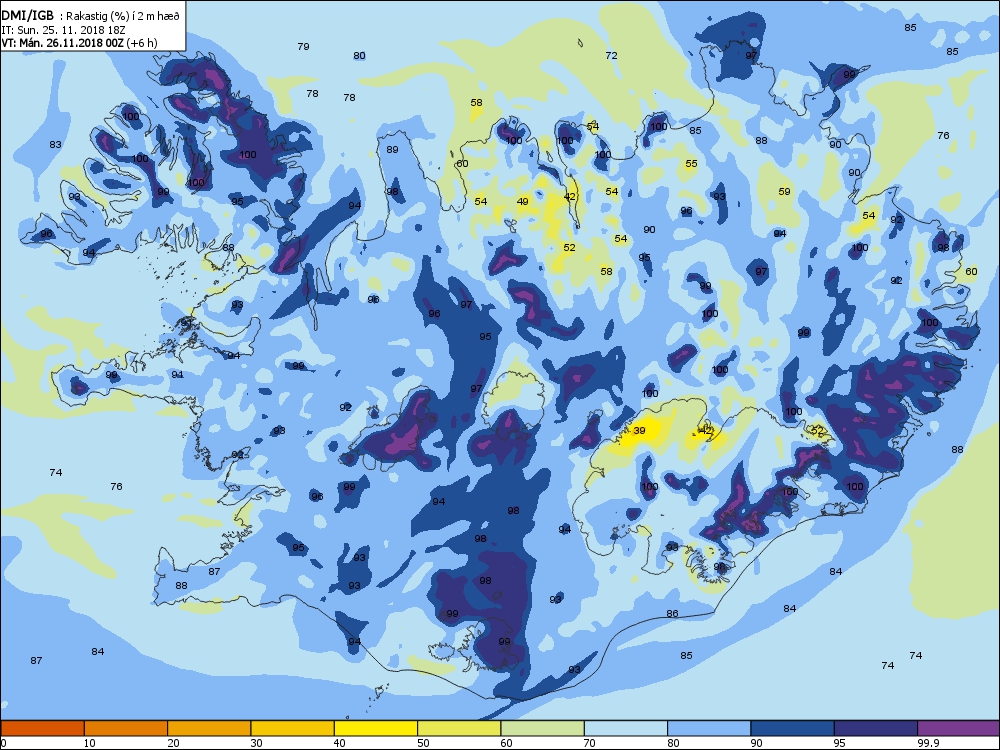Click the map value '91'
This screenshot has width=1000, height=750.
[177, 375]
